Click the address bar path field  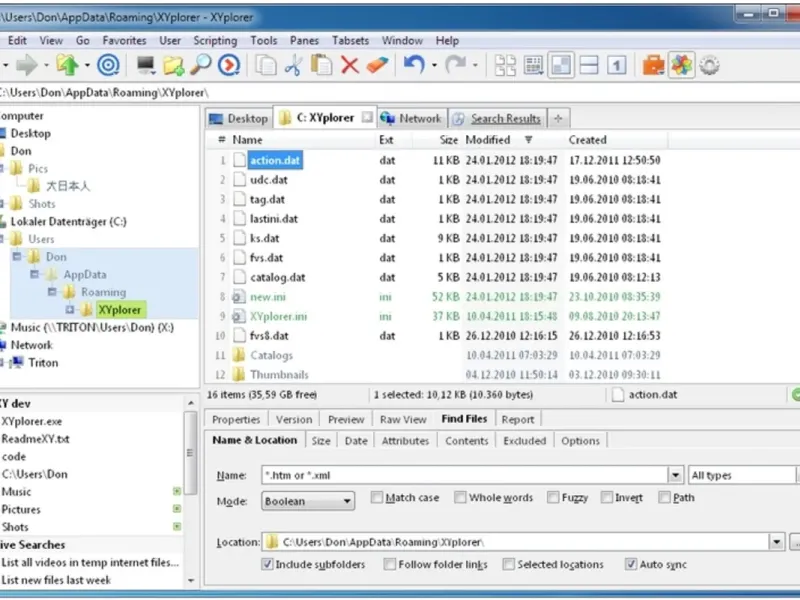point(400,93)
